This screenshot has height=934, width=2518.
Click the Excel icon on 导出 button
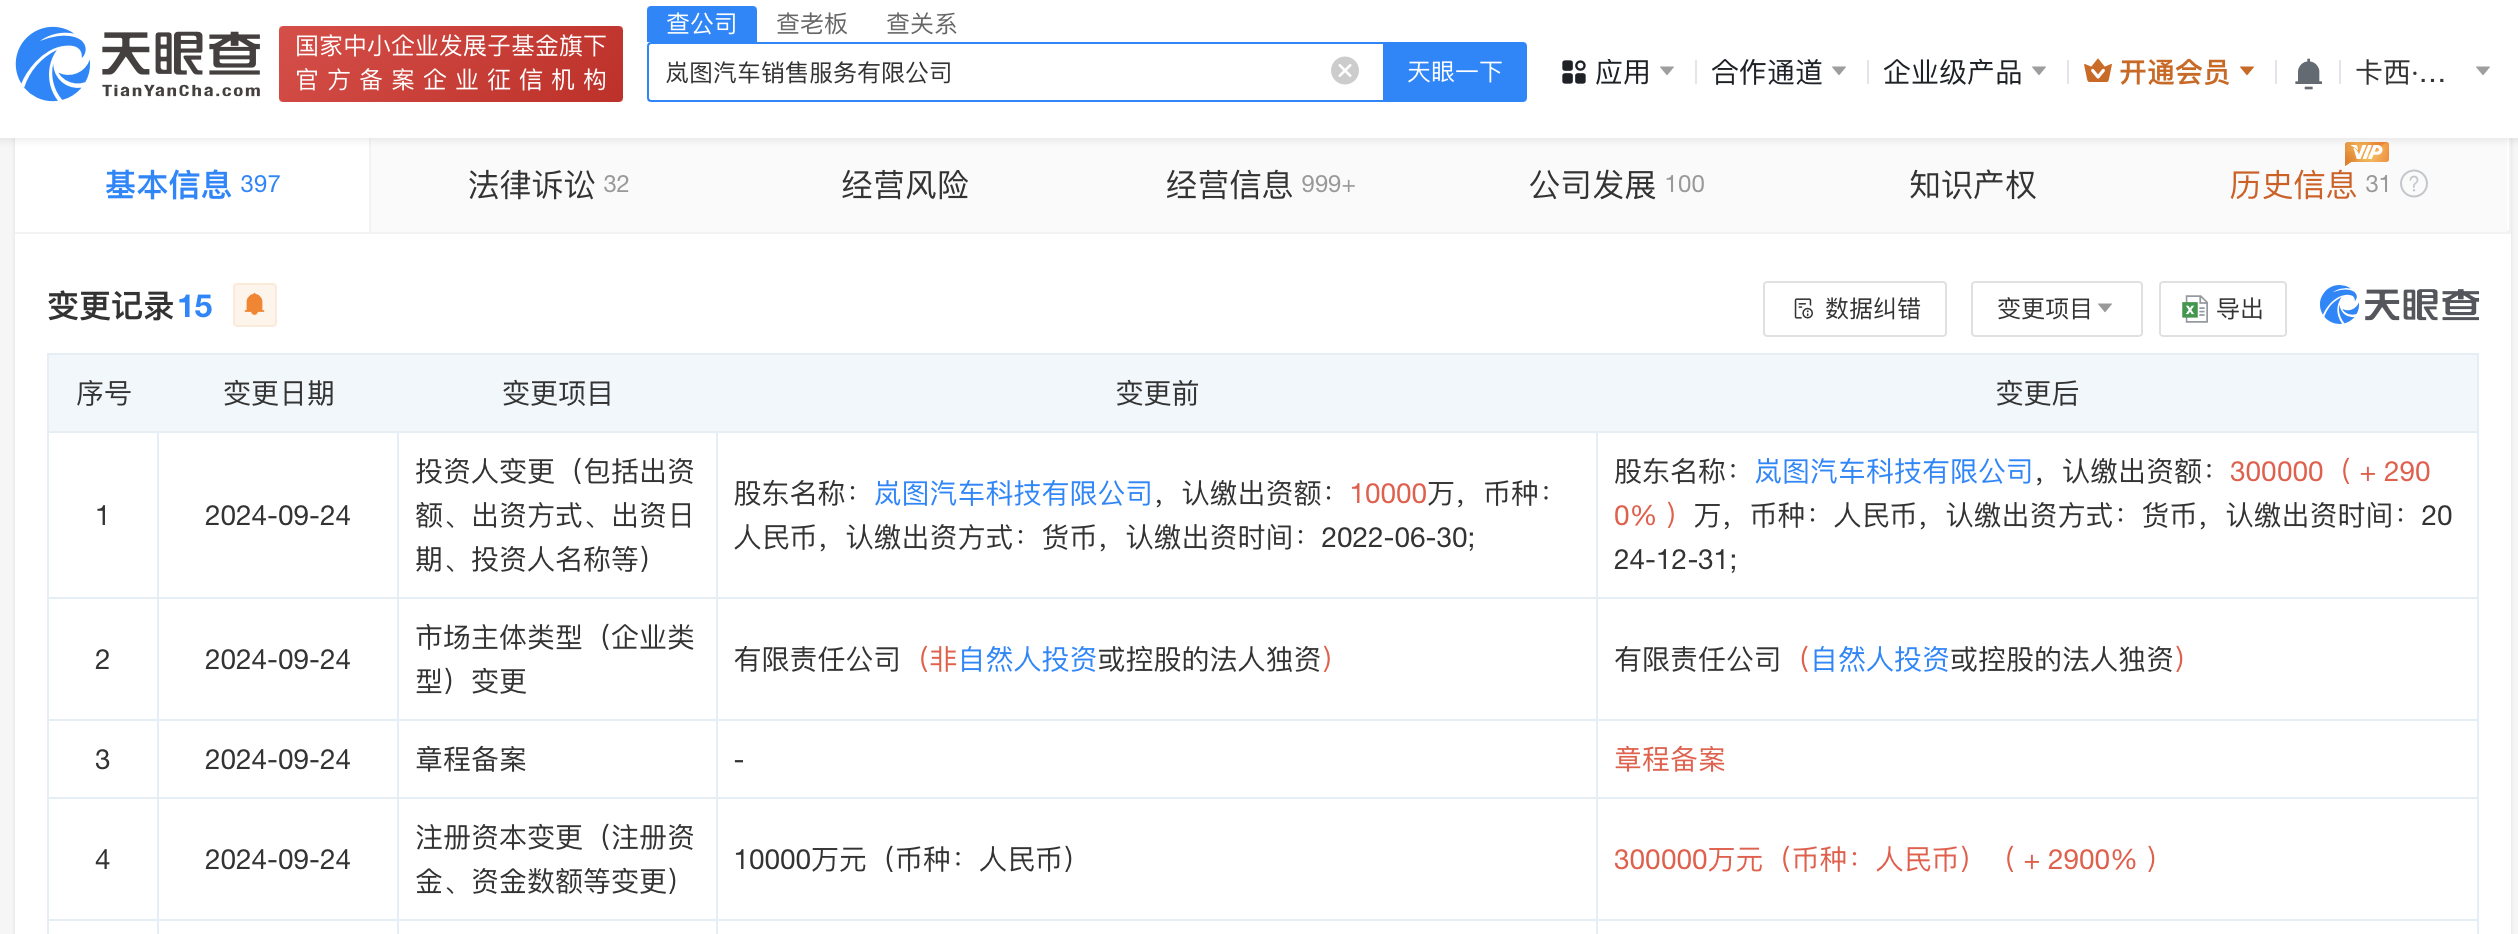tap(2195, 309)
